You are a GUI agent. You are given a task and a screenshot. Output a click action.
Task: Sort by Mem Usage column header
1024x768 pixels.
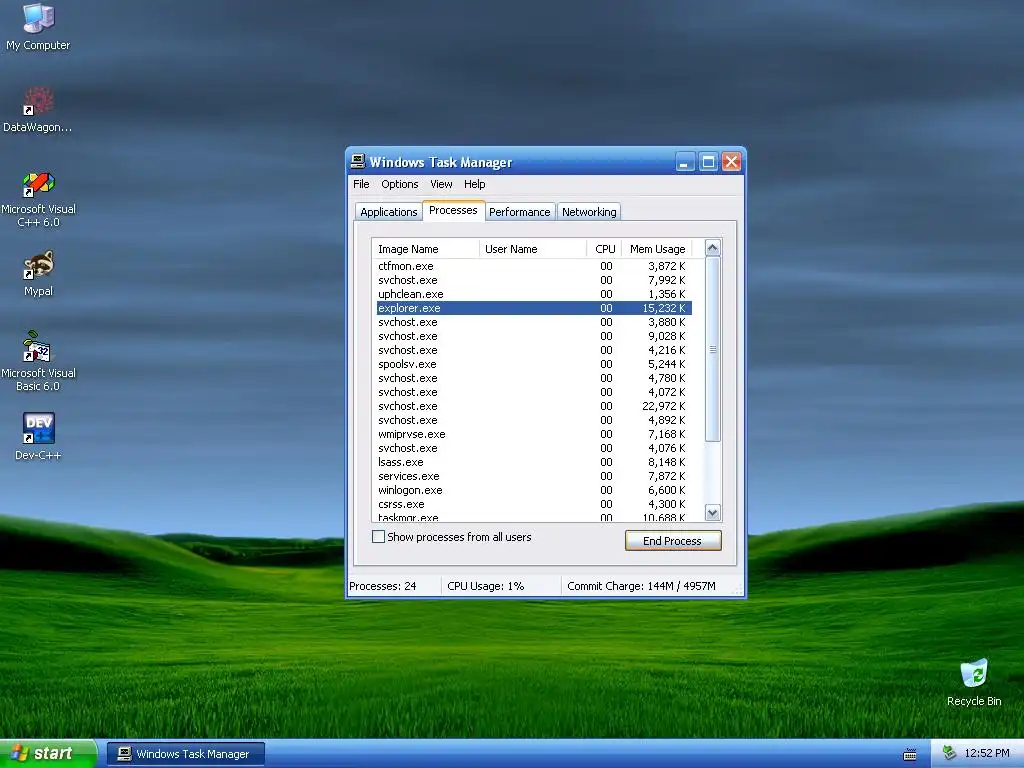tap(656, 249)
